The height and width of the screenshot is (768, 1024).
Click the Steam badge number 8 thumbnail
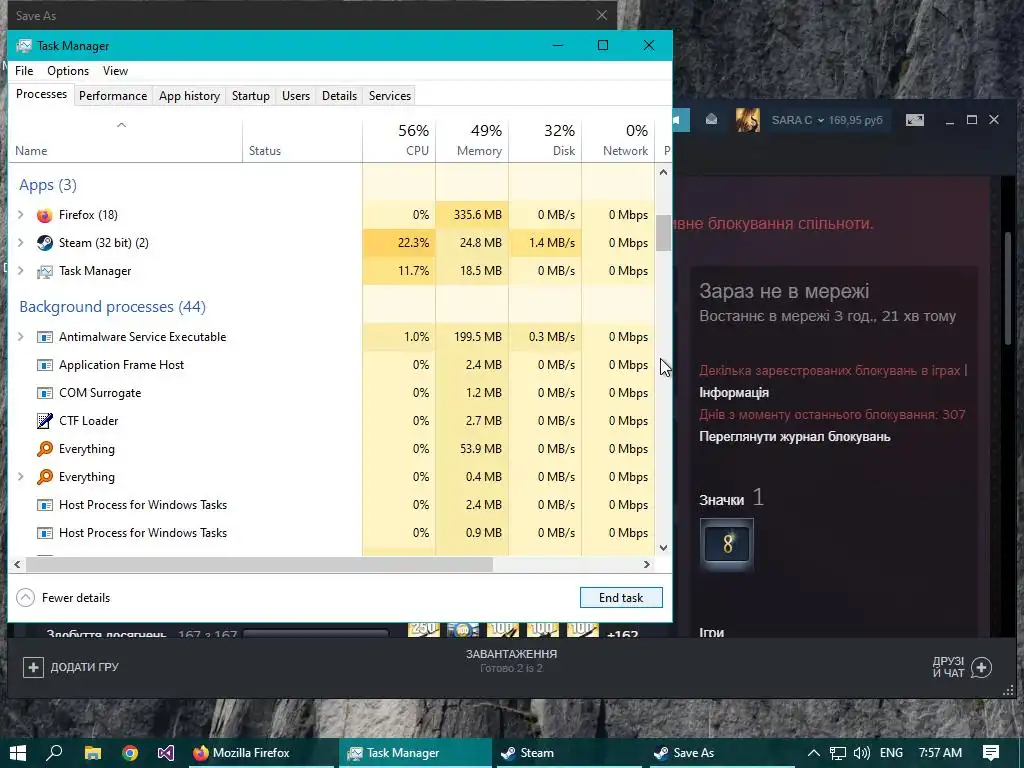727,544
